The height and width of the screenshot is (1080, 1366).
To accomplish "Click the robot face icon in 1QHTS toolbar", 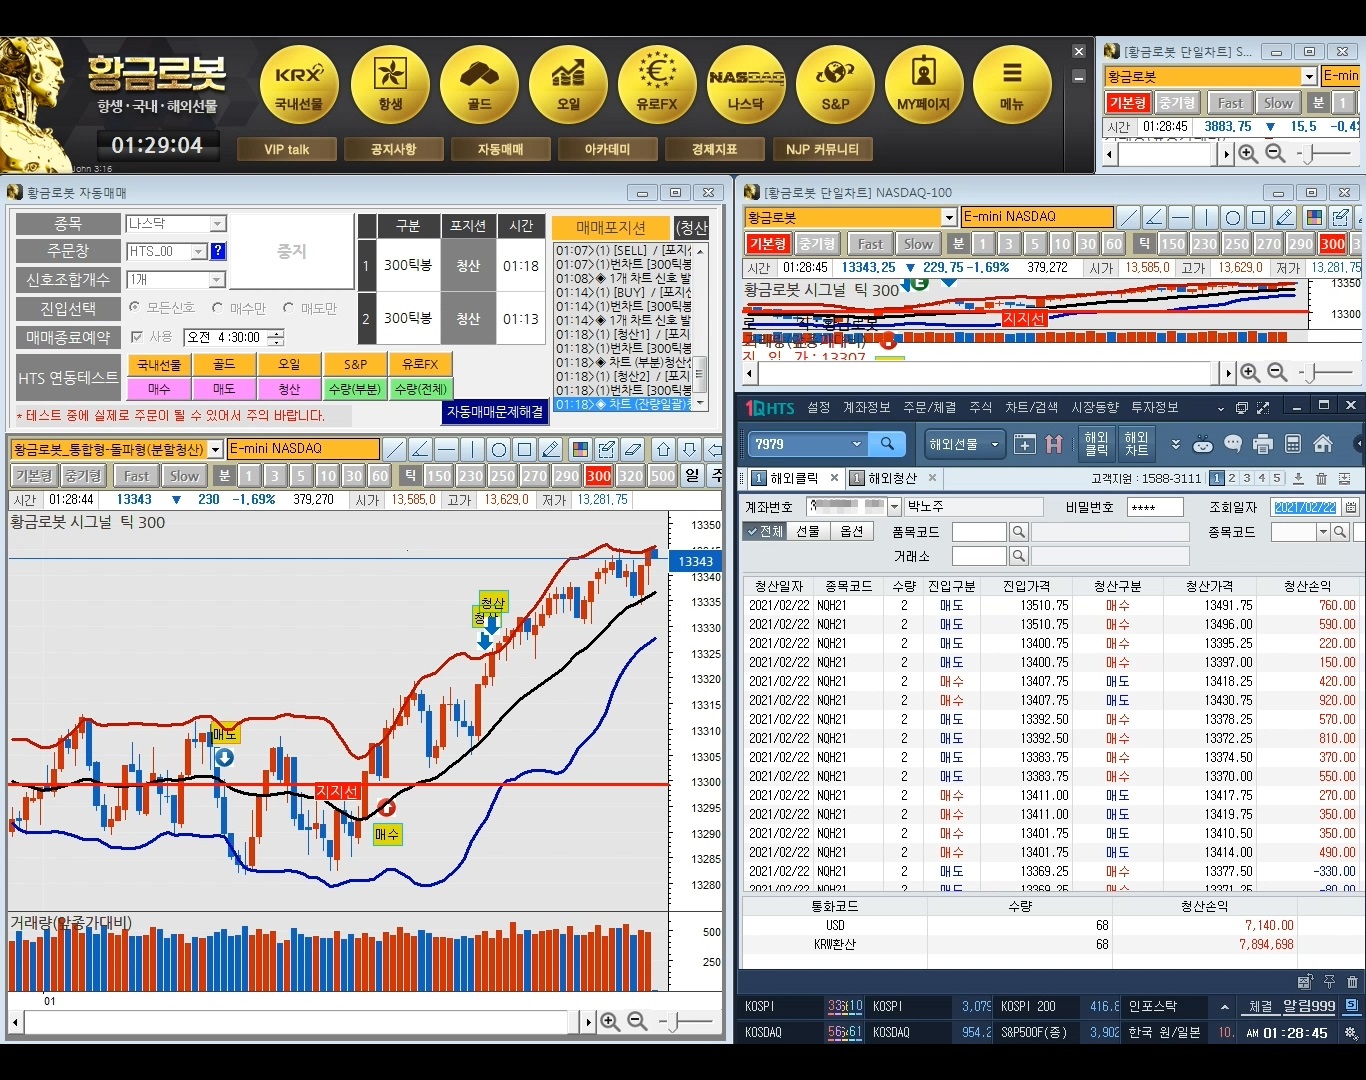I will click(1203, 444).
